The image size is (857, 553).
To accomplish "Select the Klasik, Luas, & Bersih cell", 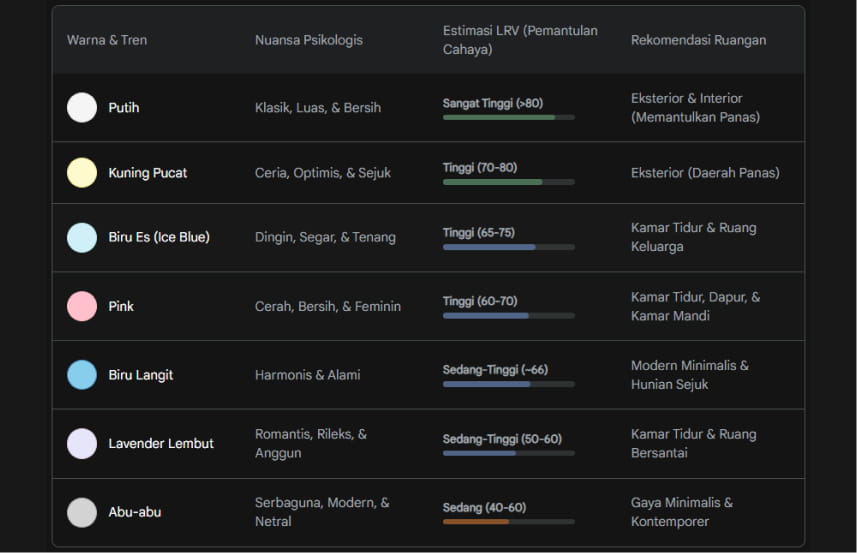I will (317, 108).
